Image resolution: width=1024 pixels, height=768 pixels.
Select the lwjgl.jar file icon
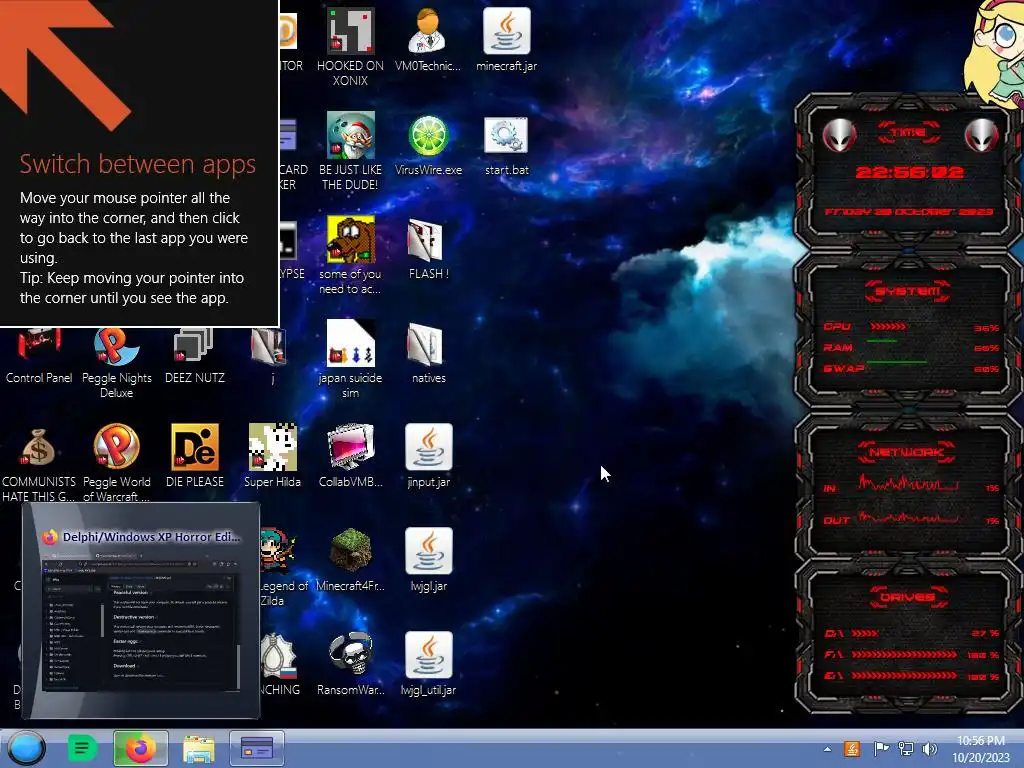428,551
